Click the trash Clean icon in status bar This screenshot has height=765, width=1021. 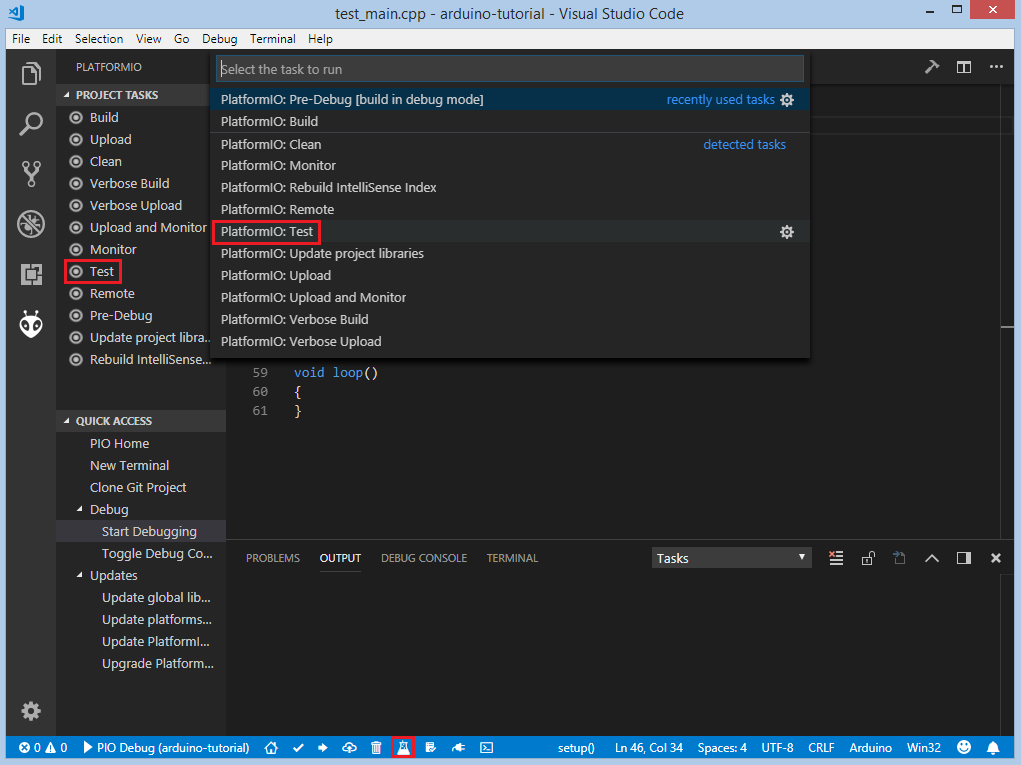pos(376,747)
